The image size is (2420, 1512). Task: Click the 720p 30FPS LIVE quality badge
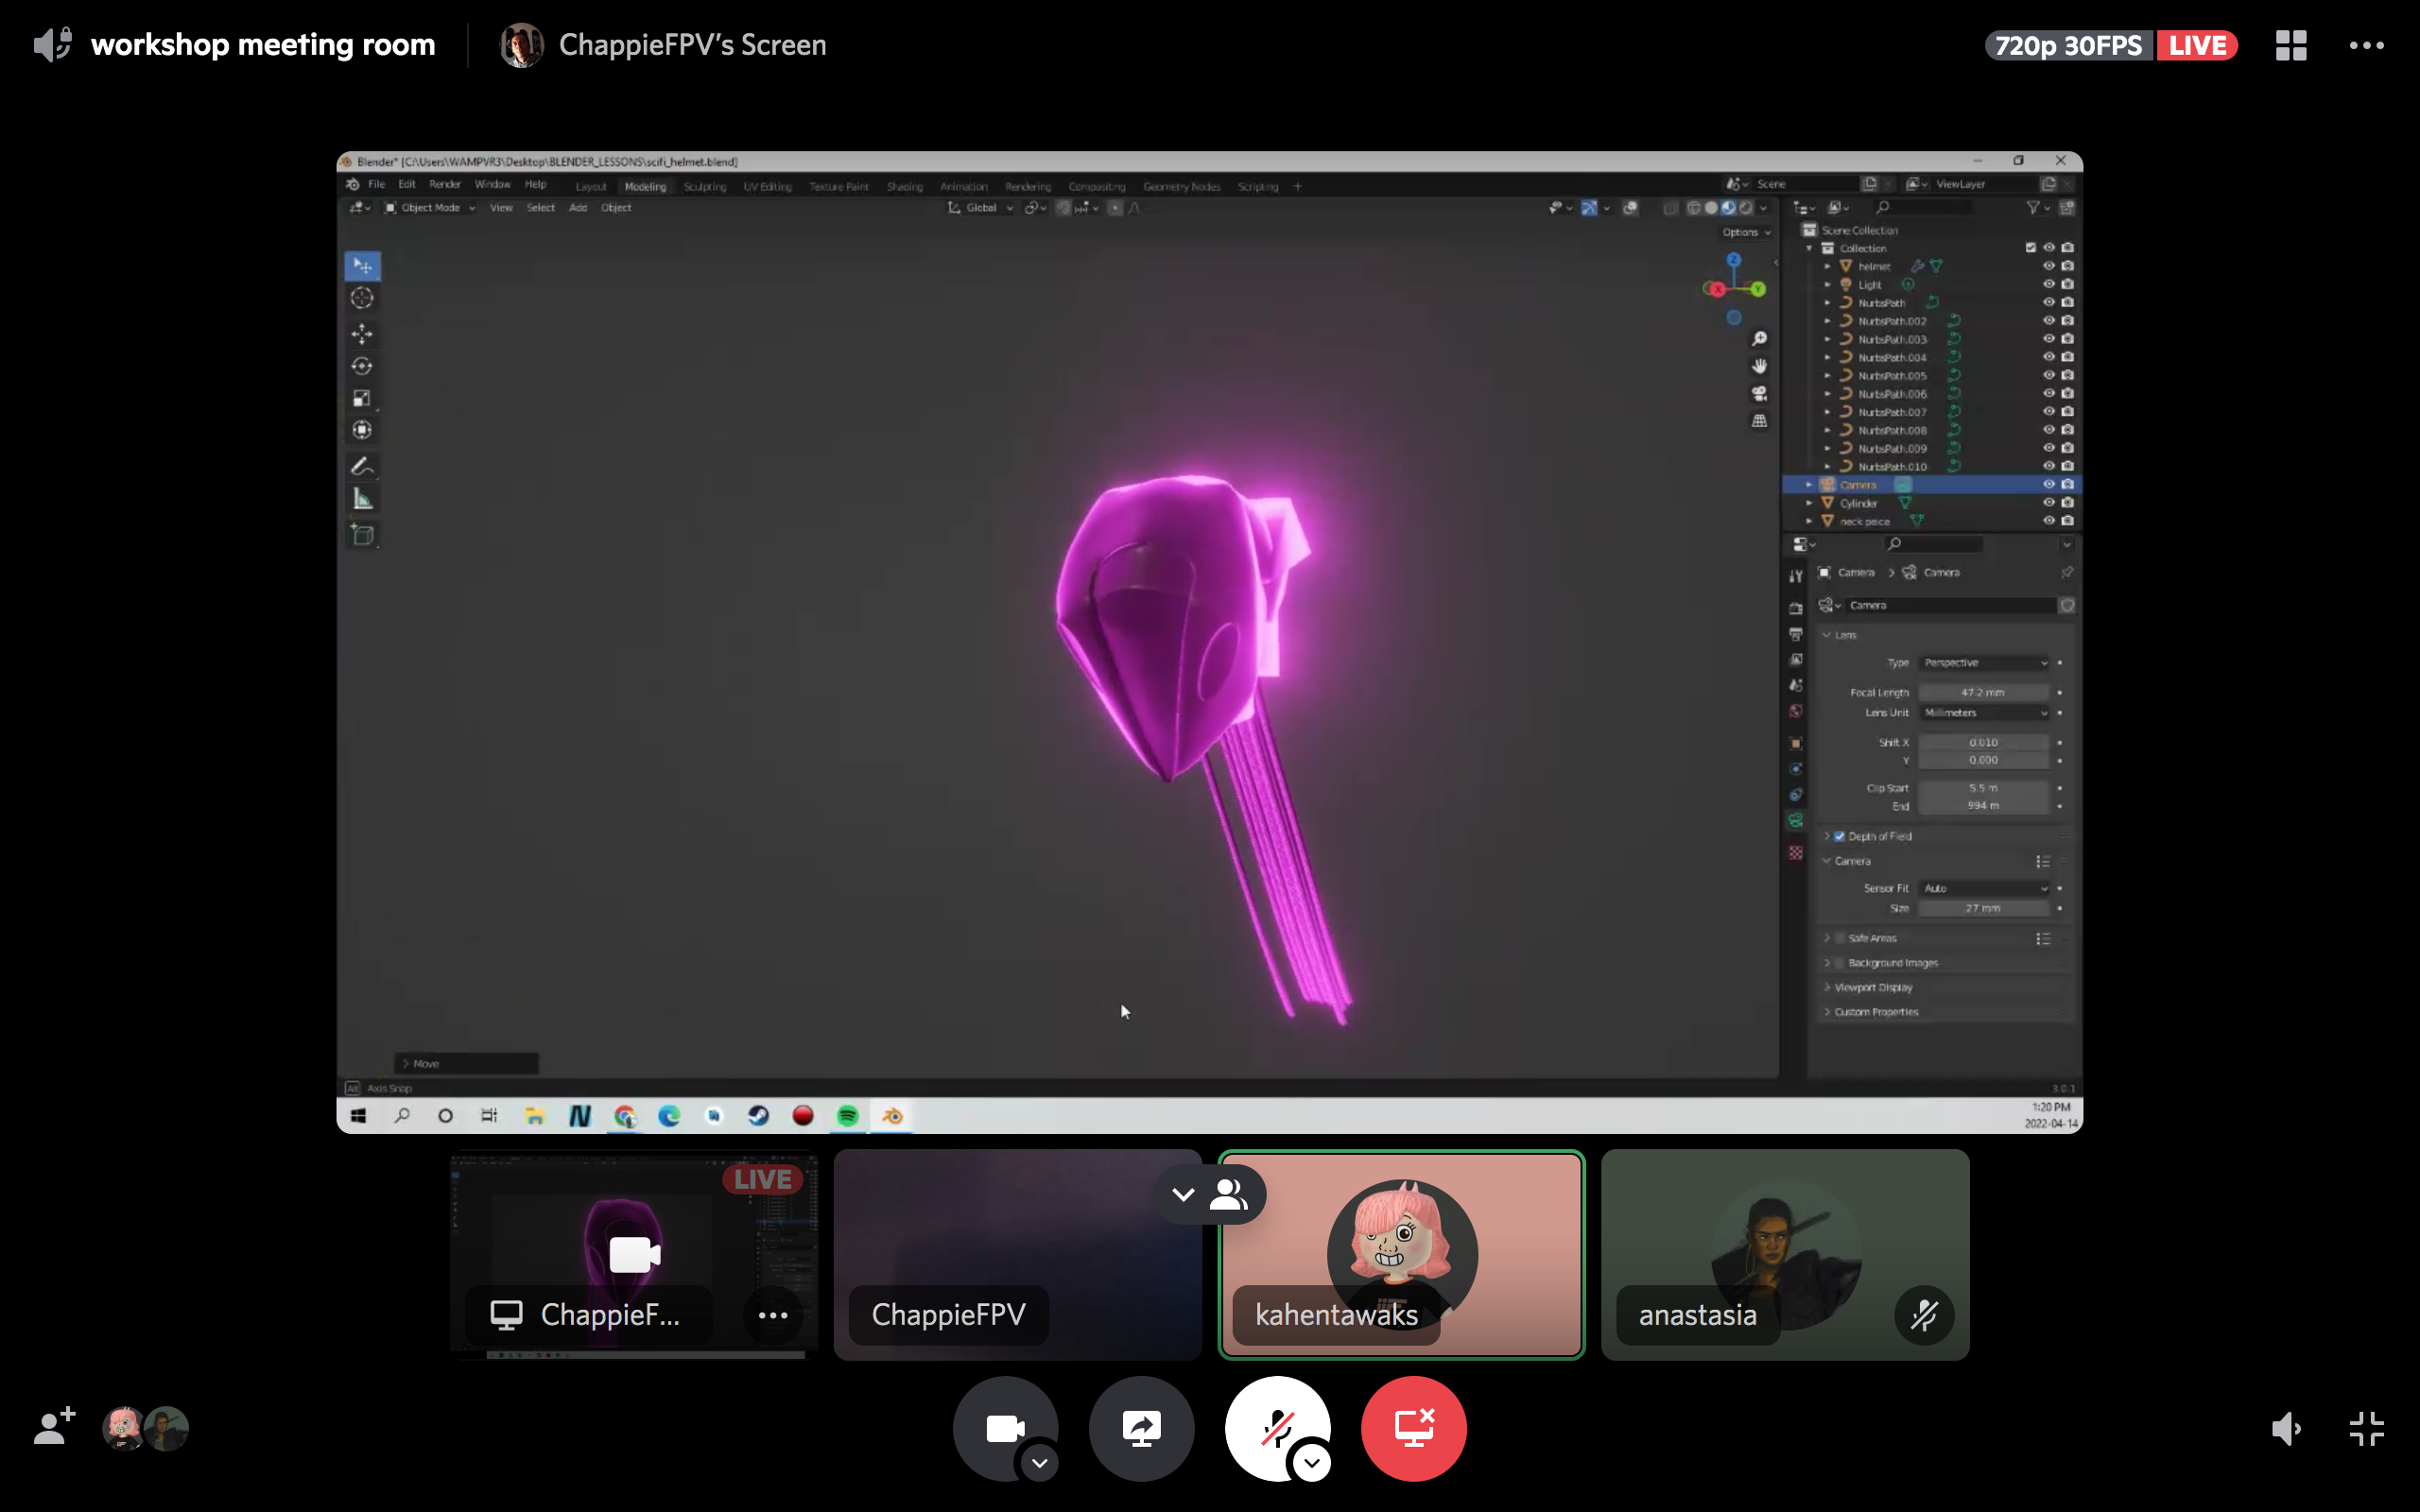click(2110, 45)
